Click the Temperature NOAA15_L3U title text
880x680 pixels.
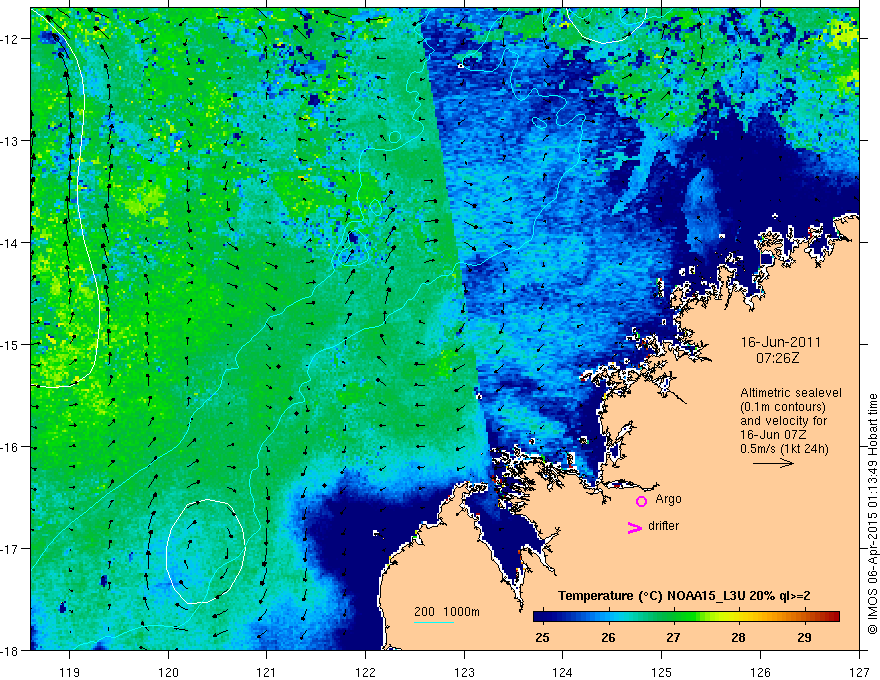[684, 596]
